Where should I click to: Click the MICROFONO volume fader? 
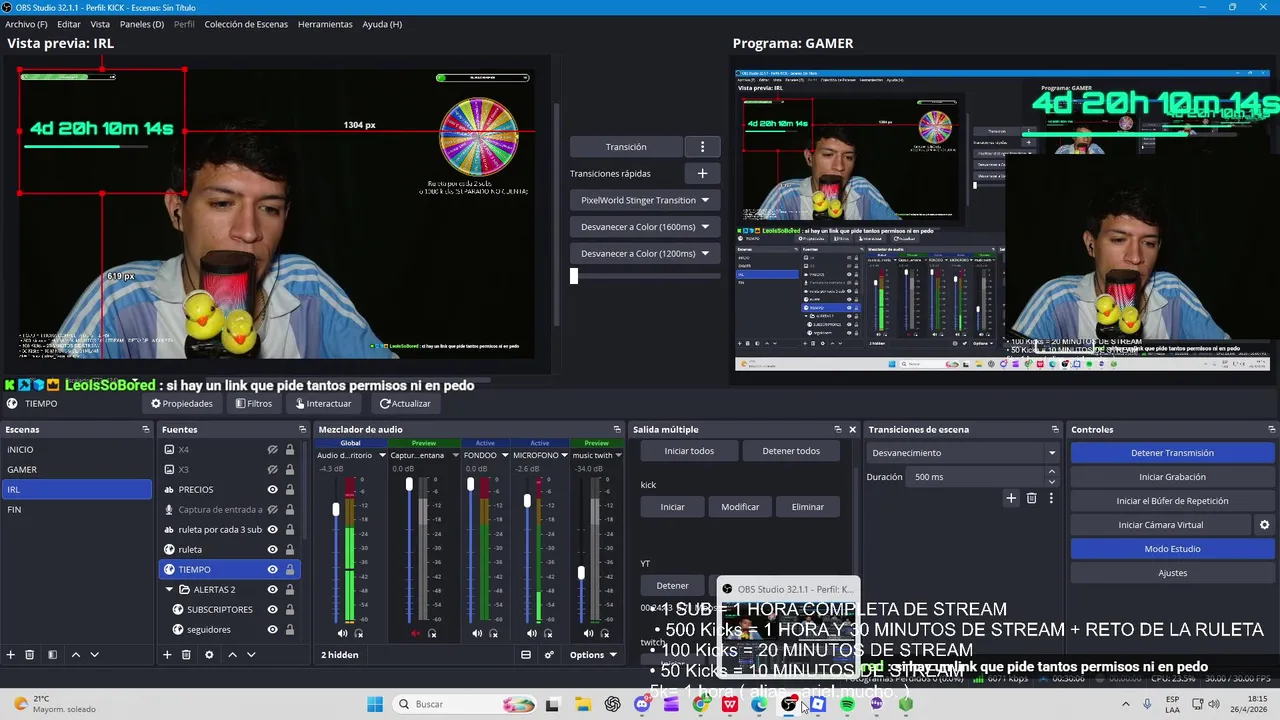pos(527,501)
